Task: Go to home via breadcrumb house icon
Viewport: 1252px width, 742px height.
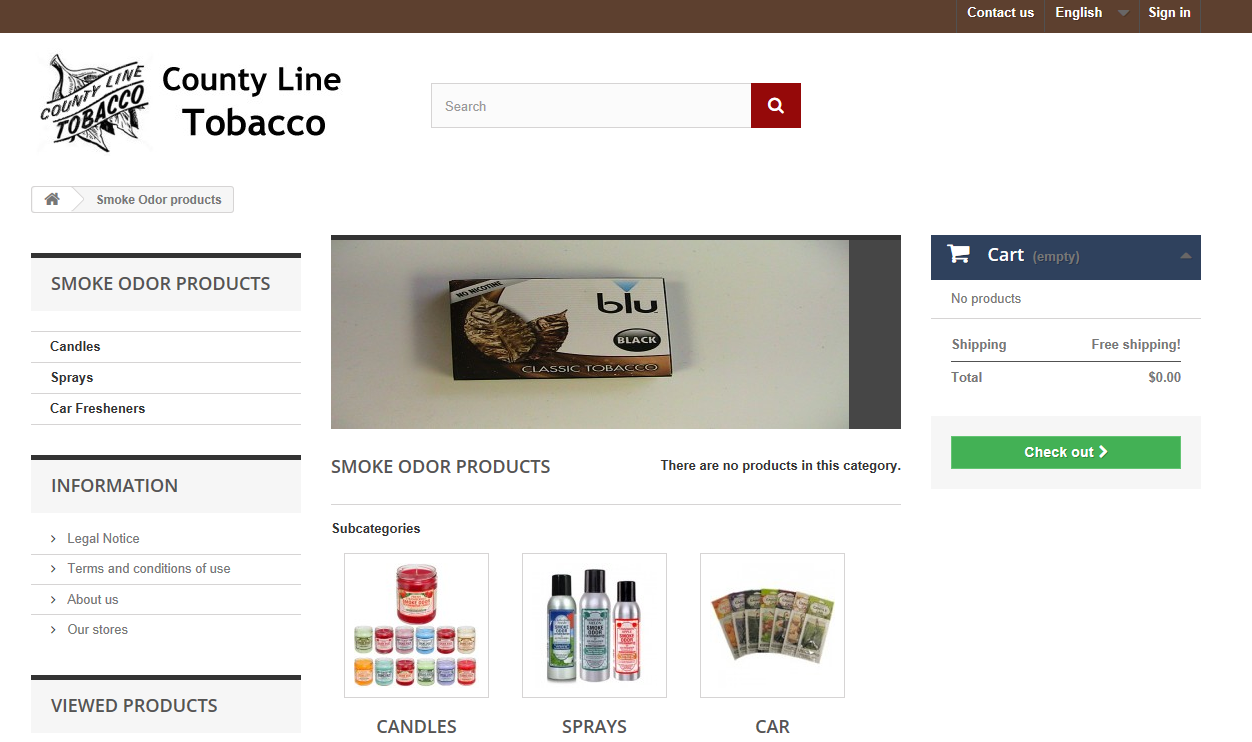Action: [52, 199]
